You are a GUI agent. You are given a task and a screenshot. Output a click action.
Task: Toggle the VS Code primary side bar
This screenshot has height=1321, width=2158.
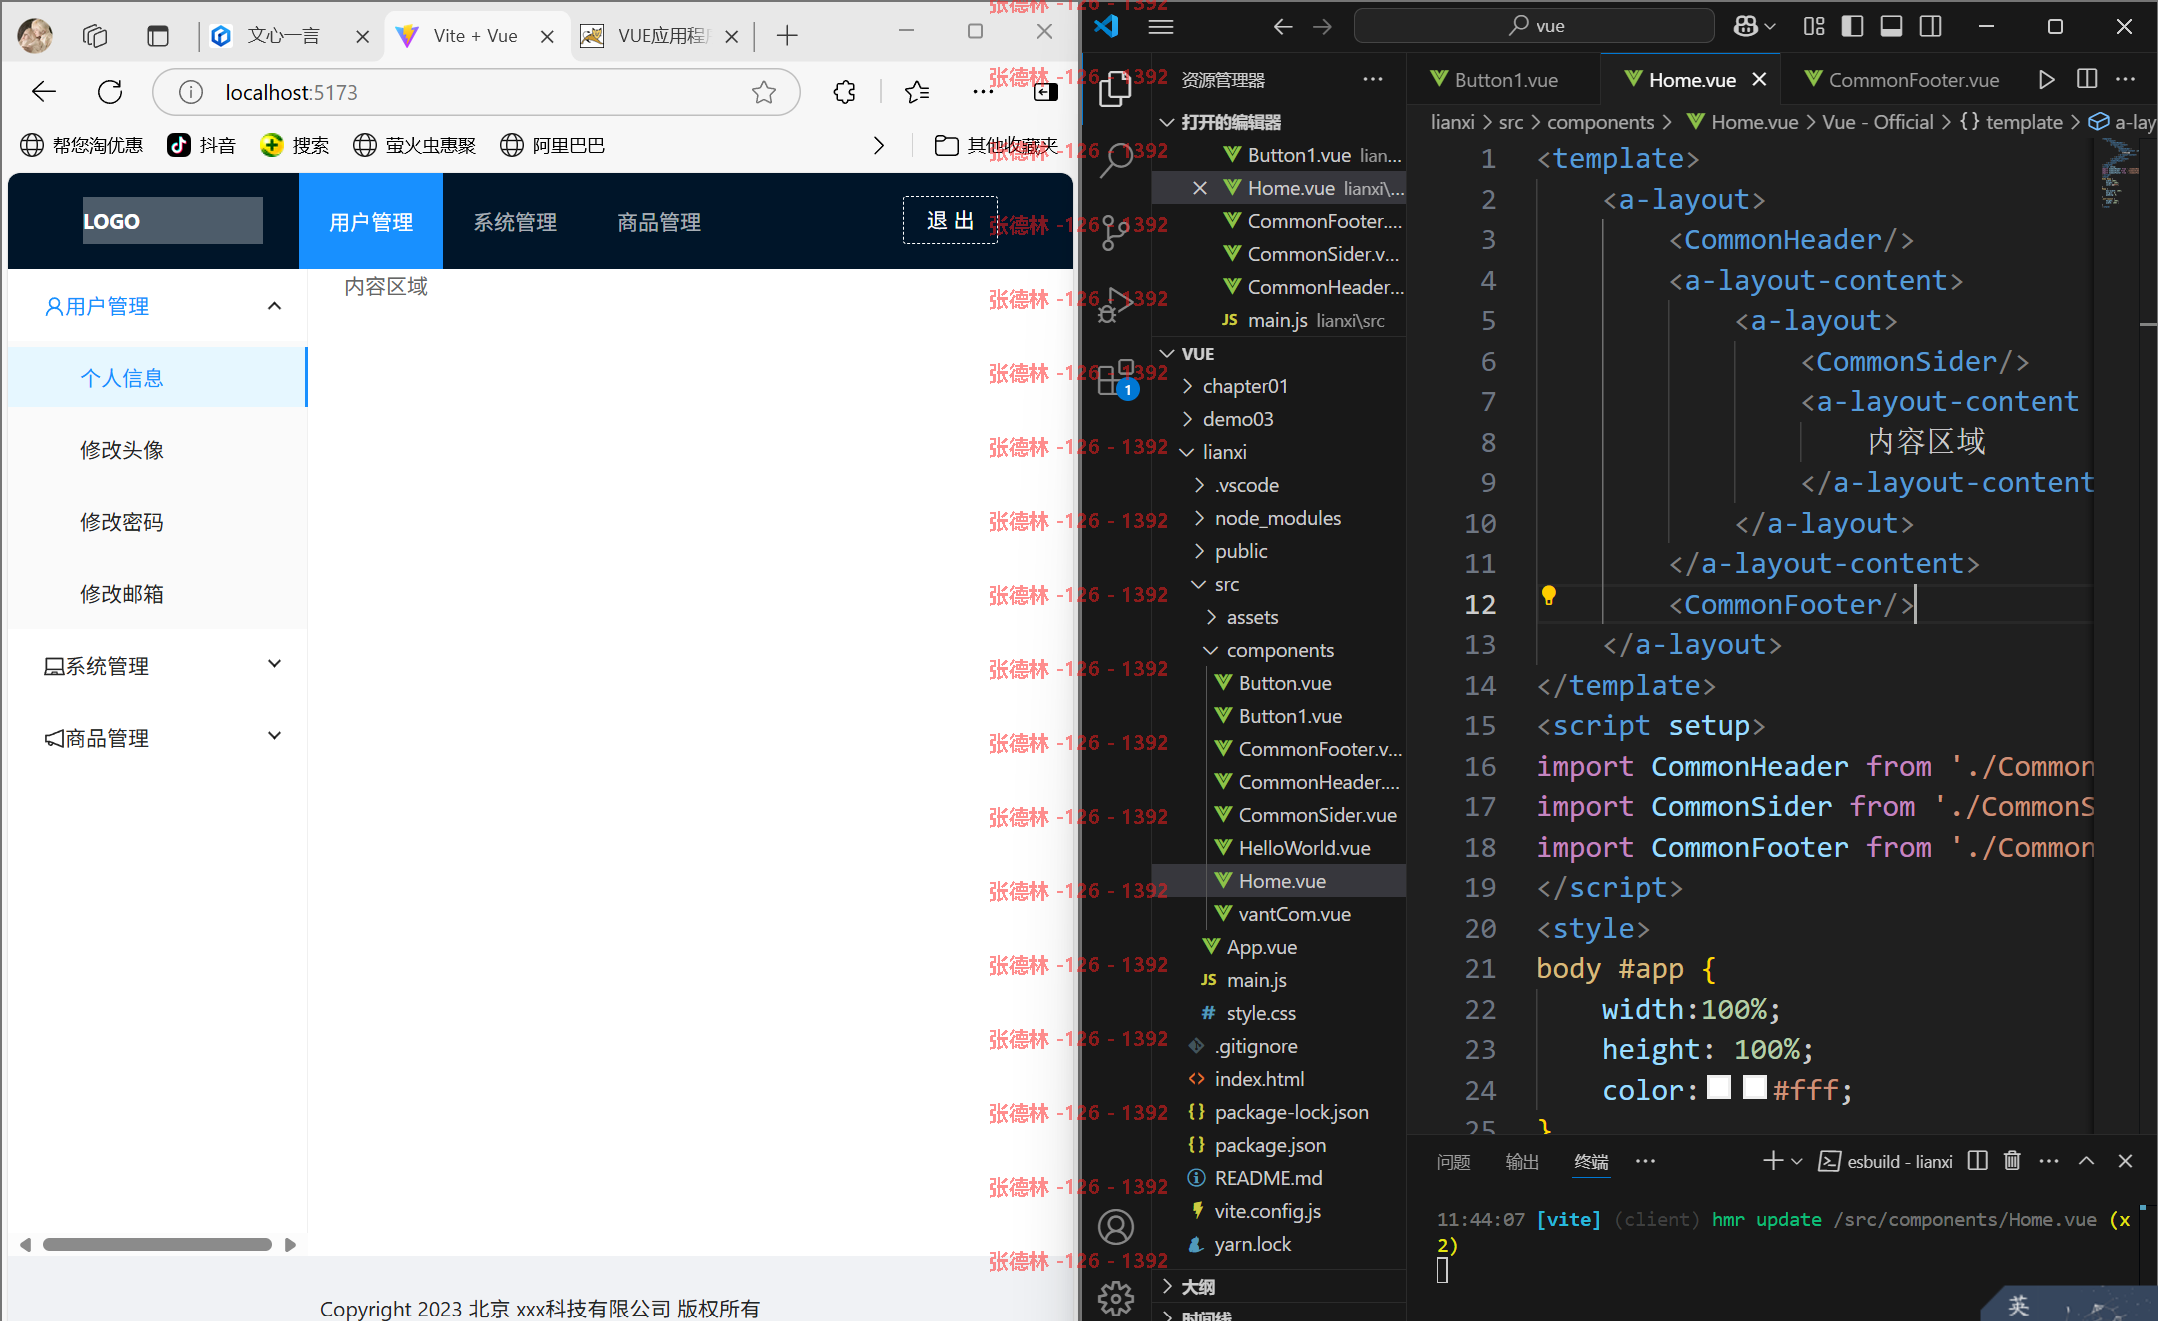click(x=1852, y=27)
